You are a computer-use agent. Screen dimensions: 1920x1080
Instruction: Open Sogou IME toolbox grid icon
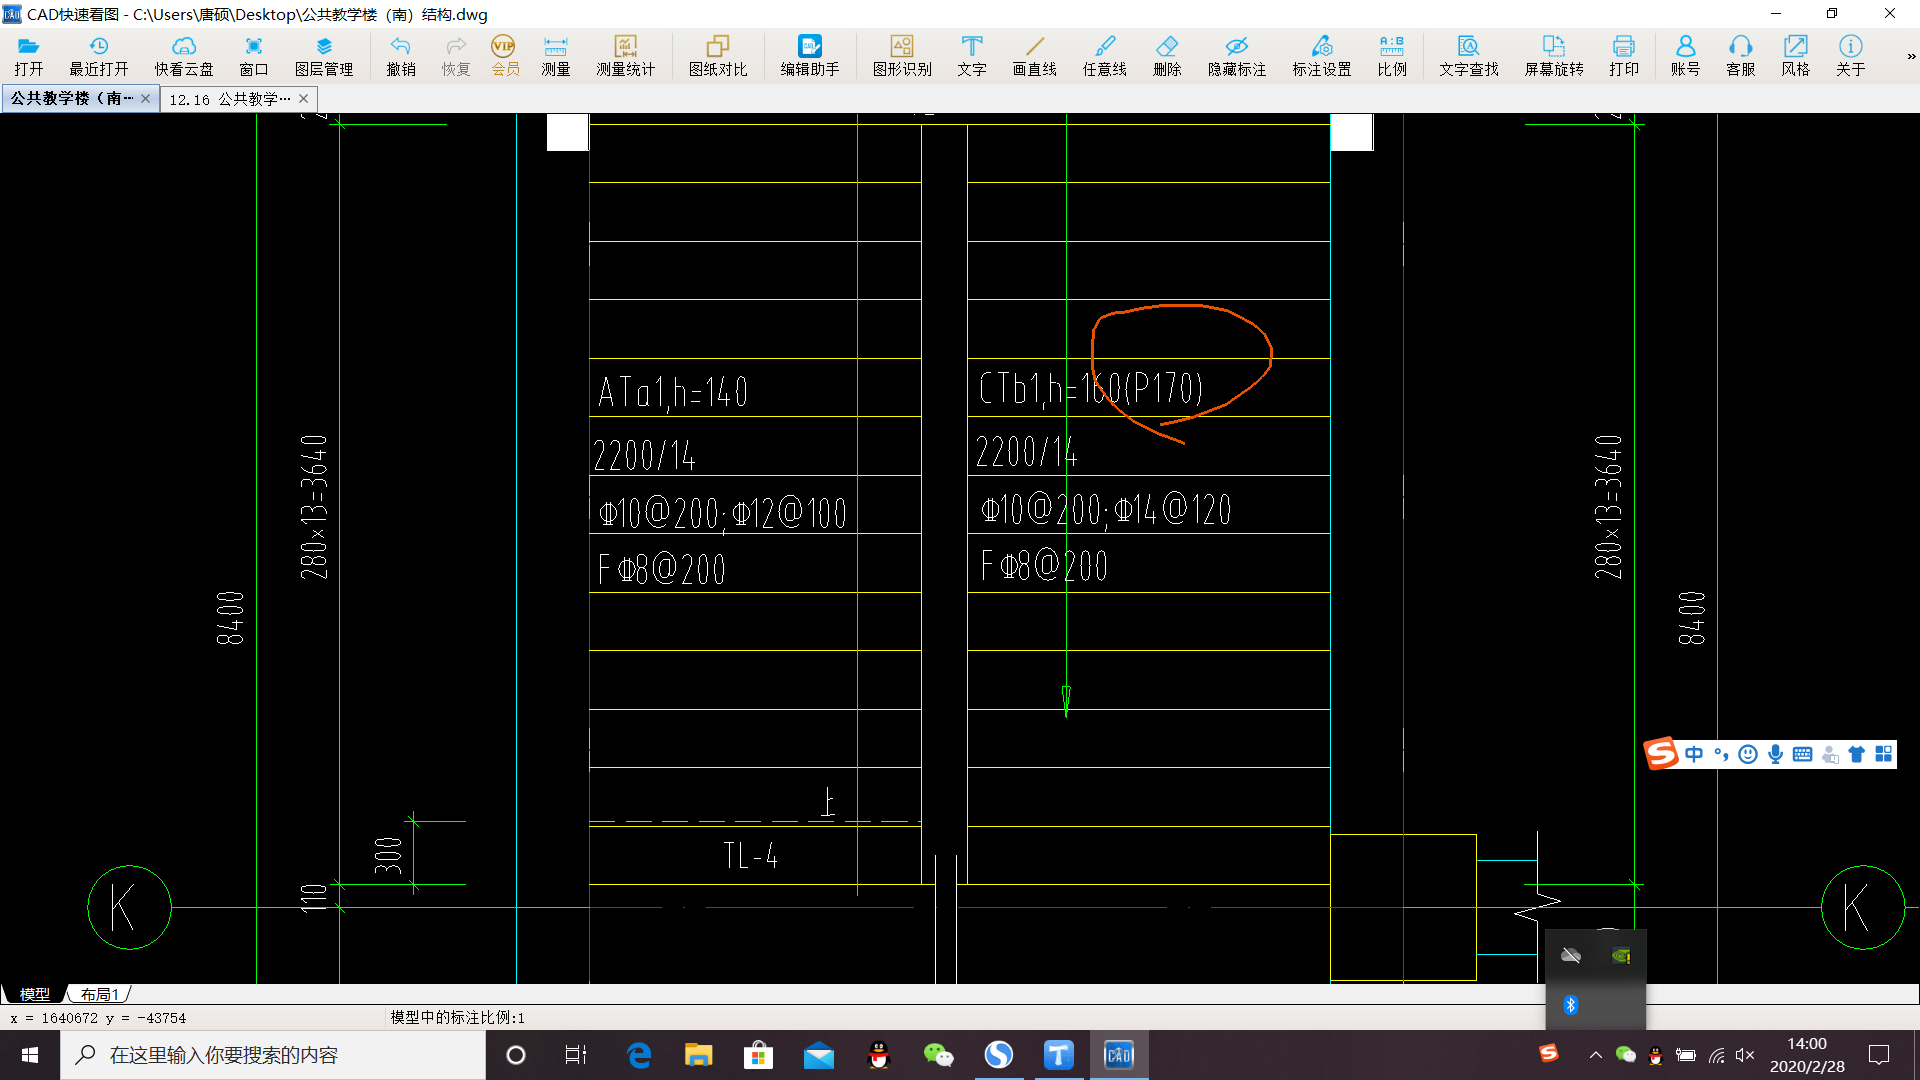pyautogui.click(x=1884, y=754)
